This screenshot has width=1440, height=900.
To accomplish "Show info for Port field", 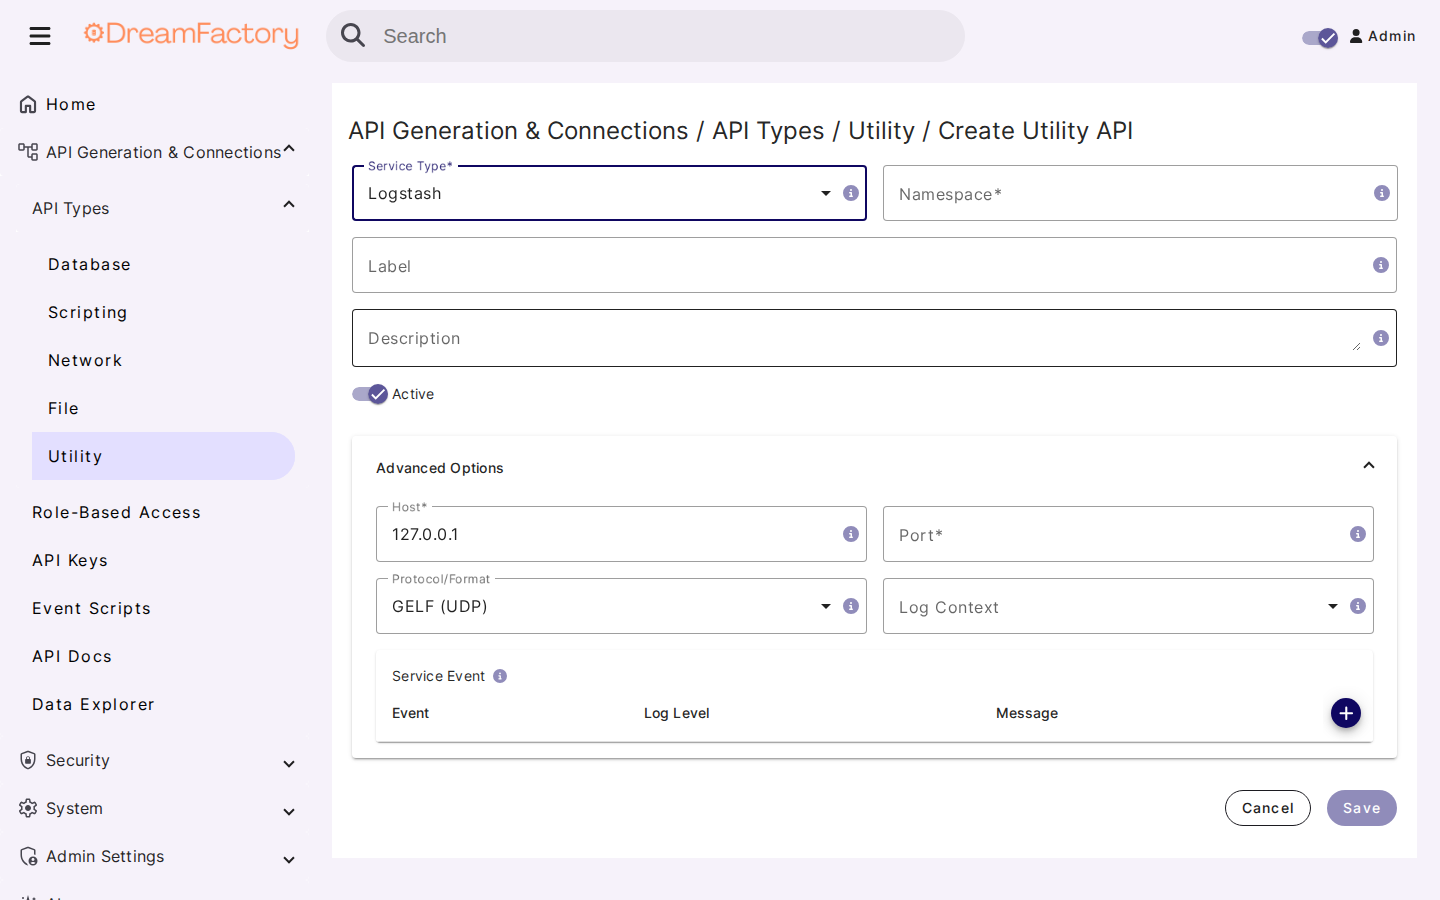I will click(1358, 534).
